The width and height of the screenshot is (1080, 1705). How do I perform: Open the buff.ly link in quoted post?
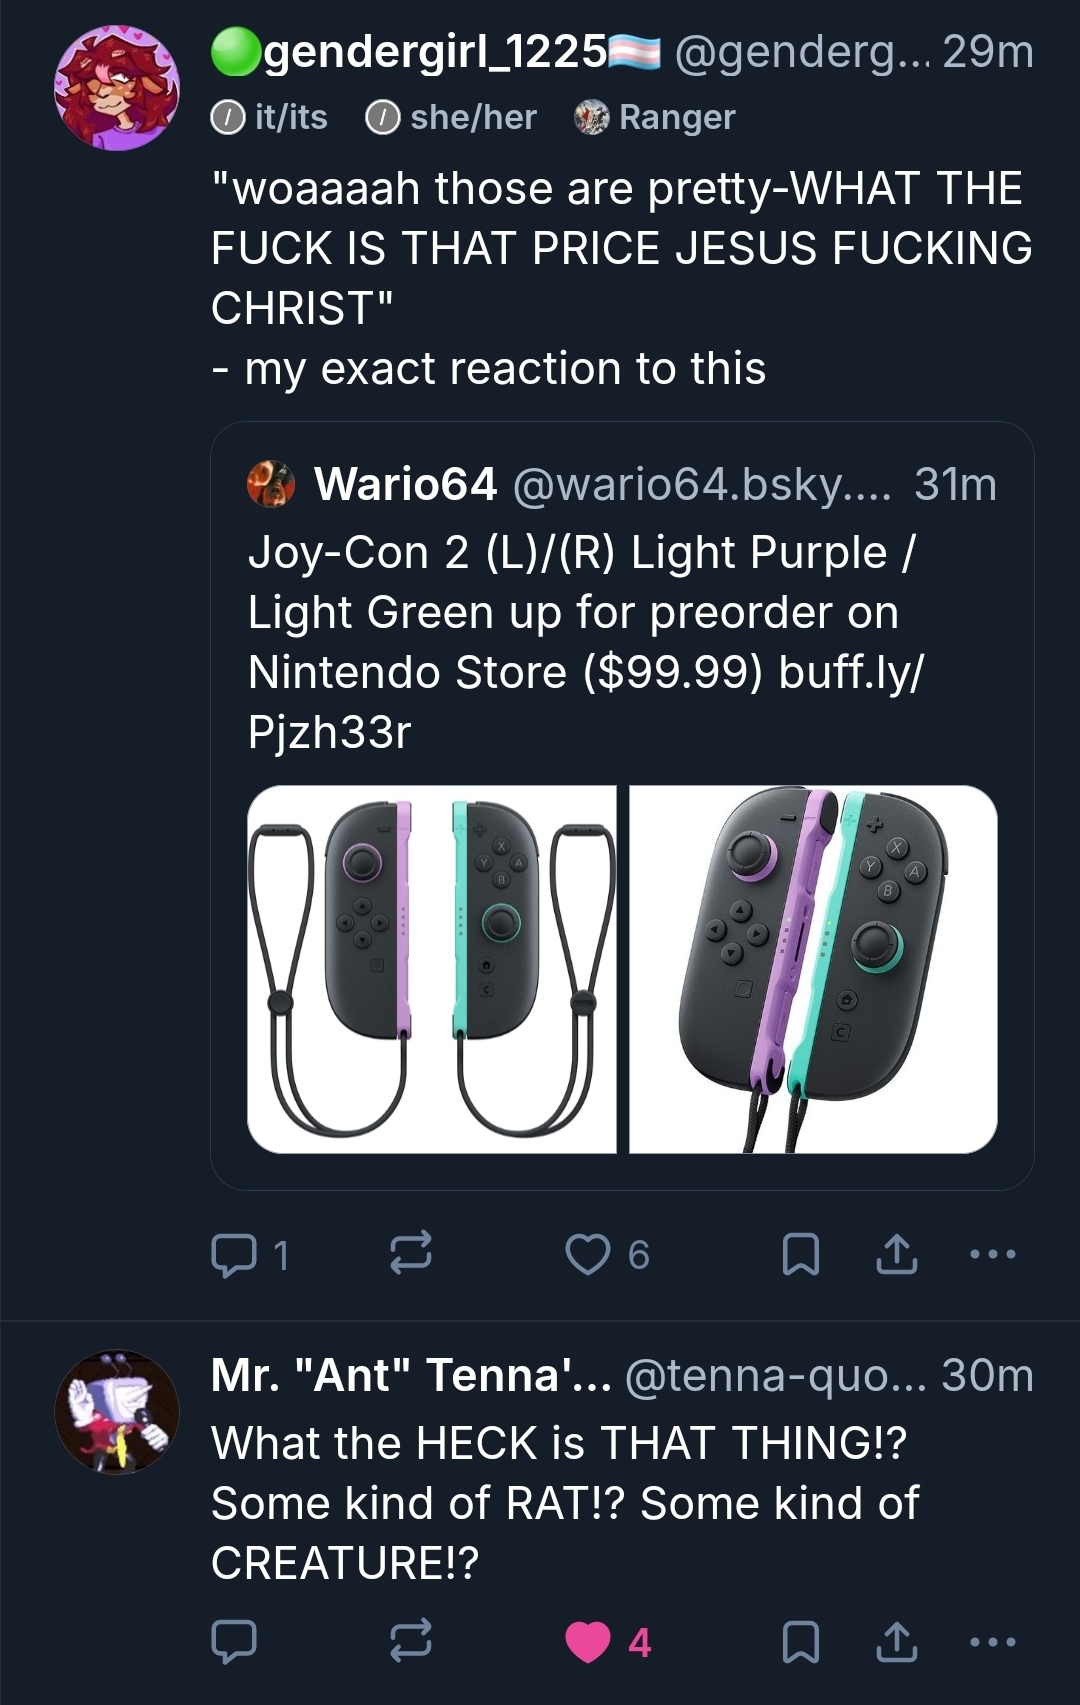click(850, 673)
